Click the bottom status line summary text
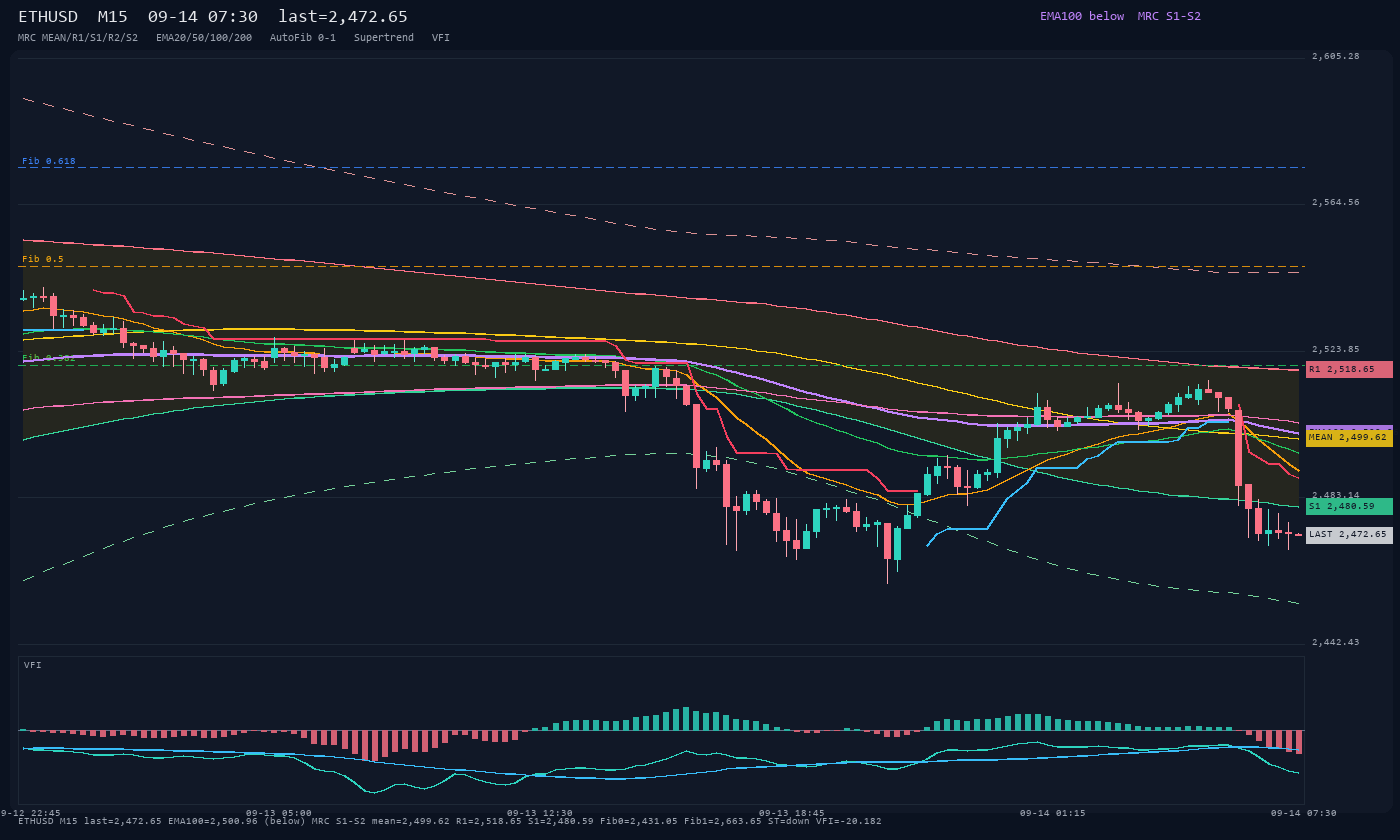 coord(450,822)
